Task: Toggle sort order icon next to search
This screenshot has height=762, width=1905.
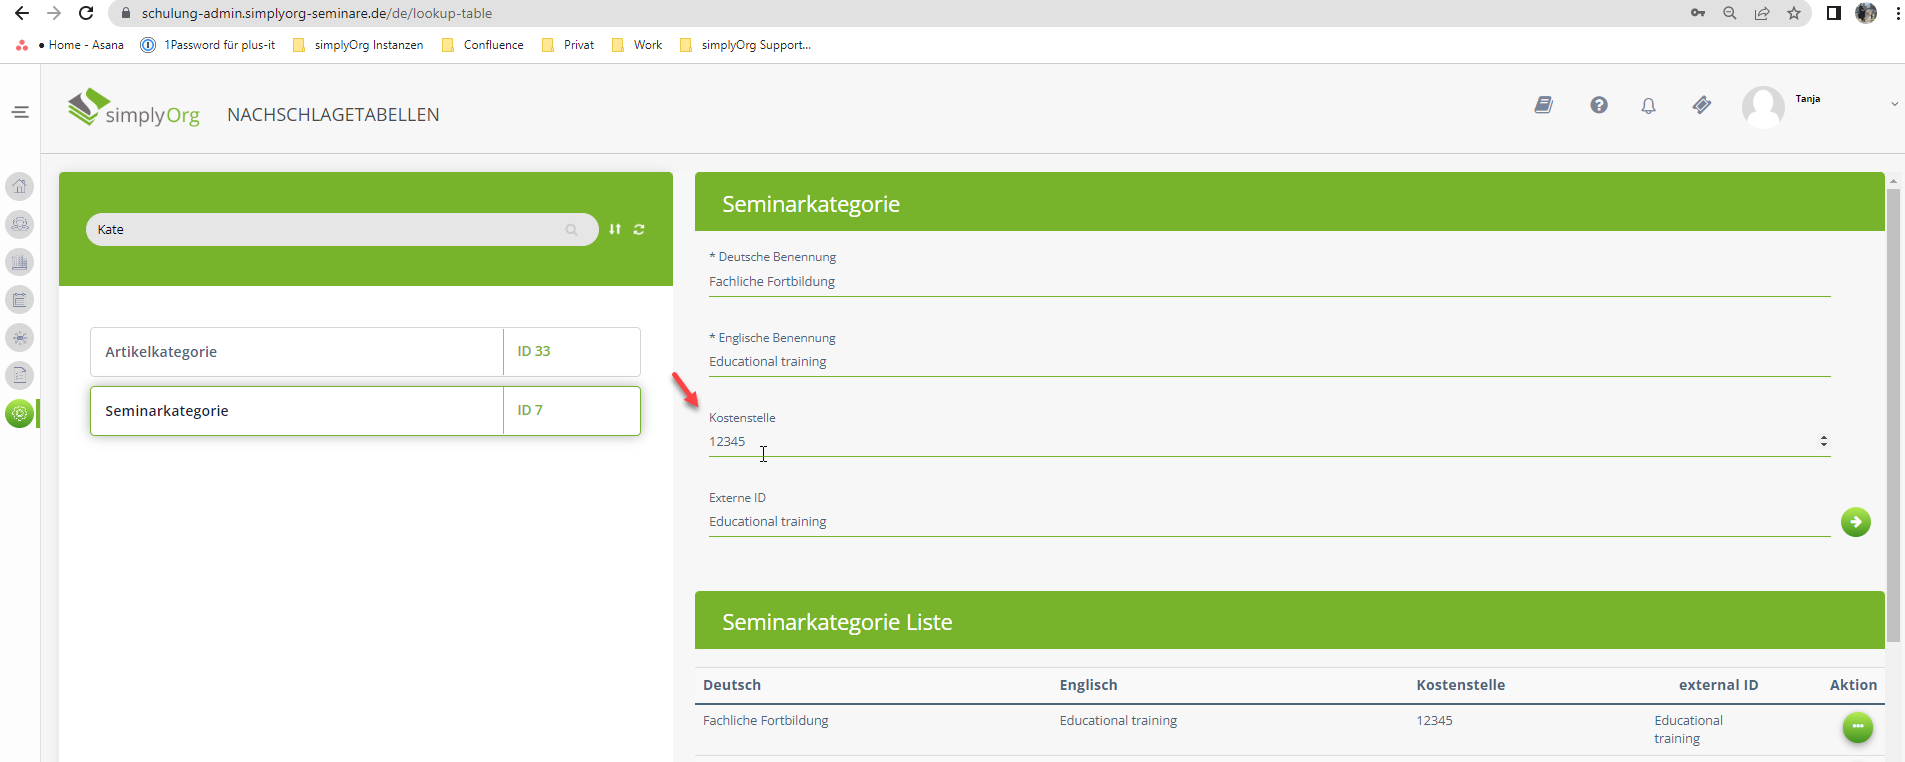Action: (x=615, y=230)
